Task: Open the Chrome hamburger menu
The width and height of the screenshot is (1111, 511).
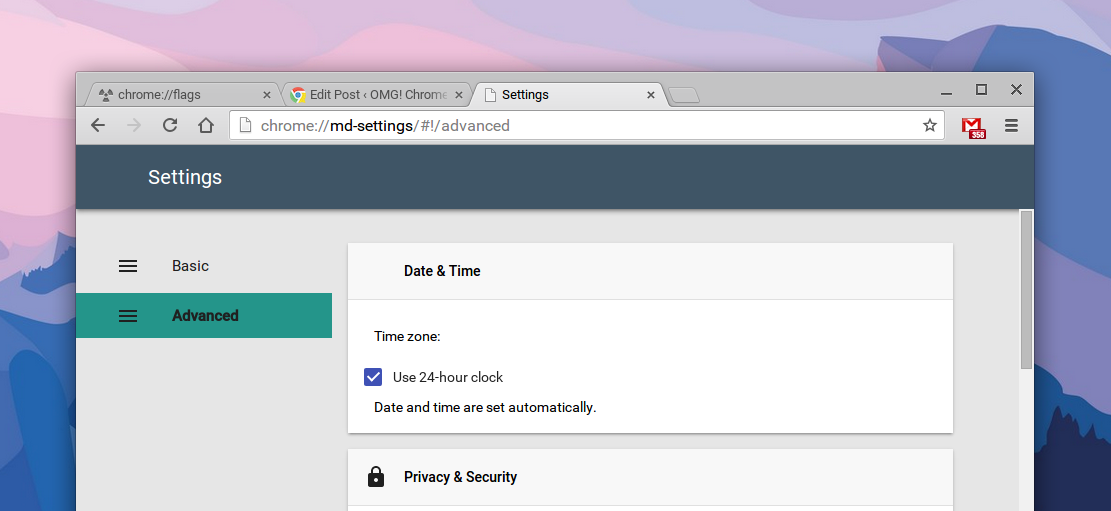Action: click(x=1011, y=125)
